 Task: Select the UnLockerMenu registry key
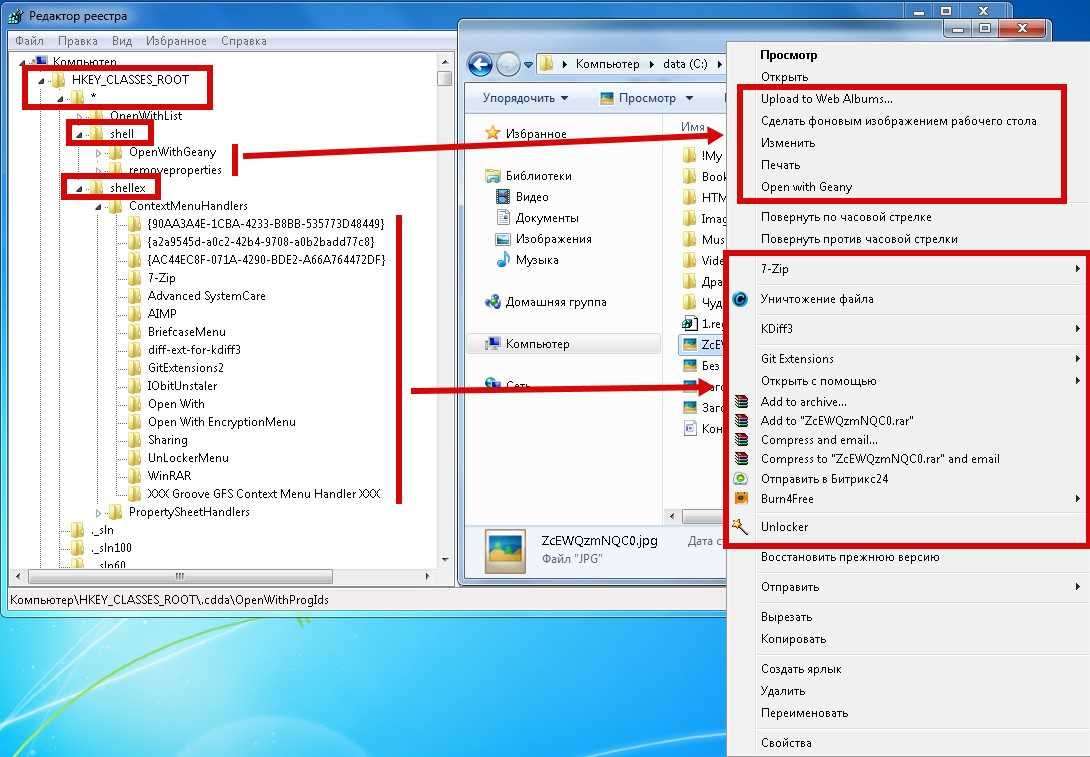(x=188, y=458)
